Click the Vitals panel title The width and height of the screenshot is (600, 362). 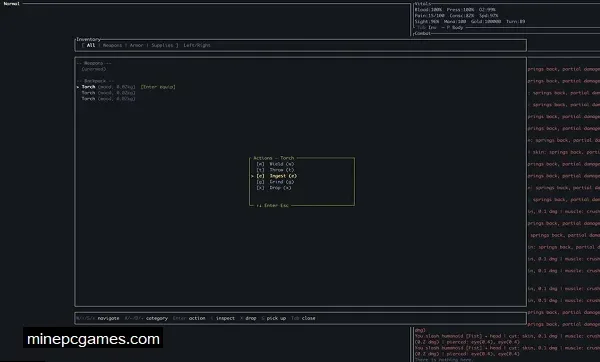pyautogui.click(x=423, y=3)
